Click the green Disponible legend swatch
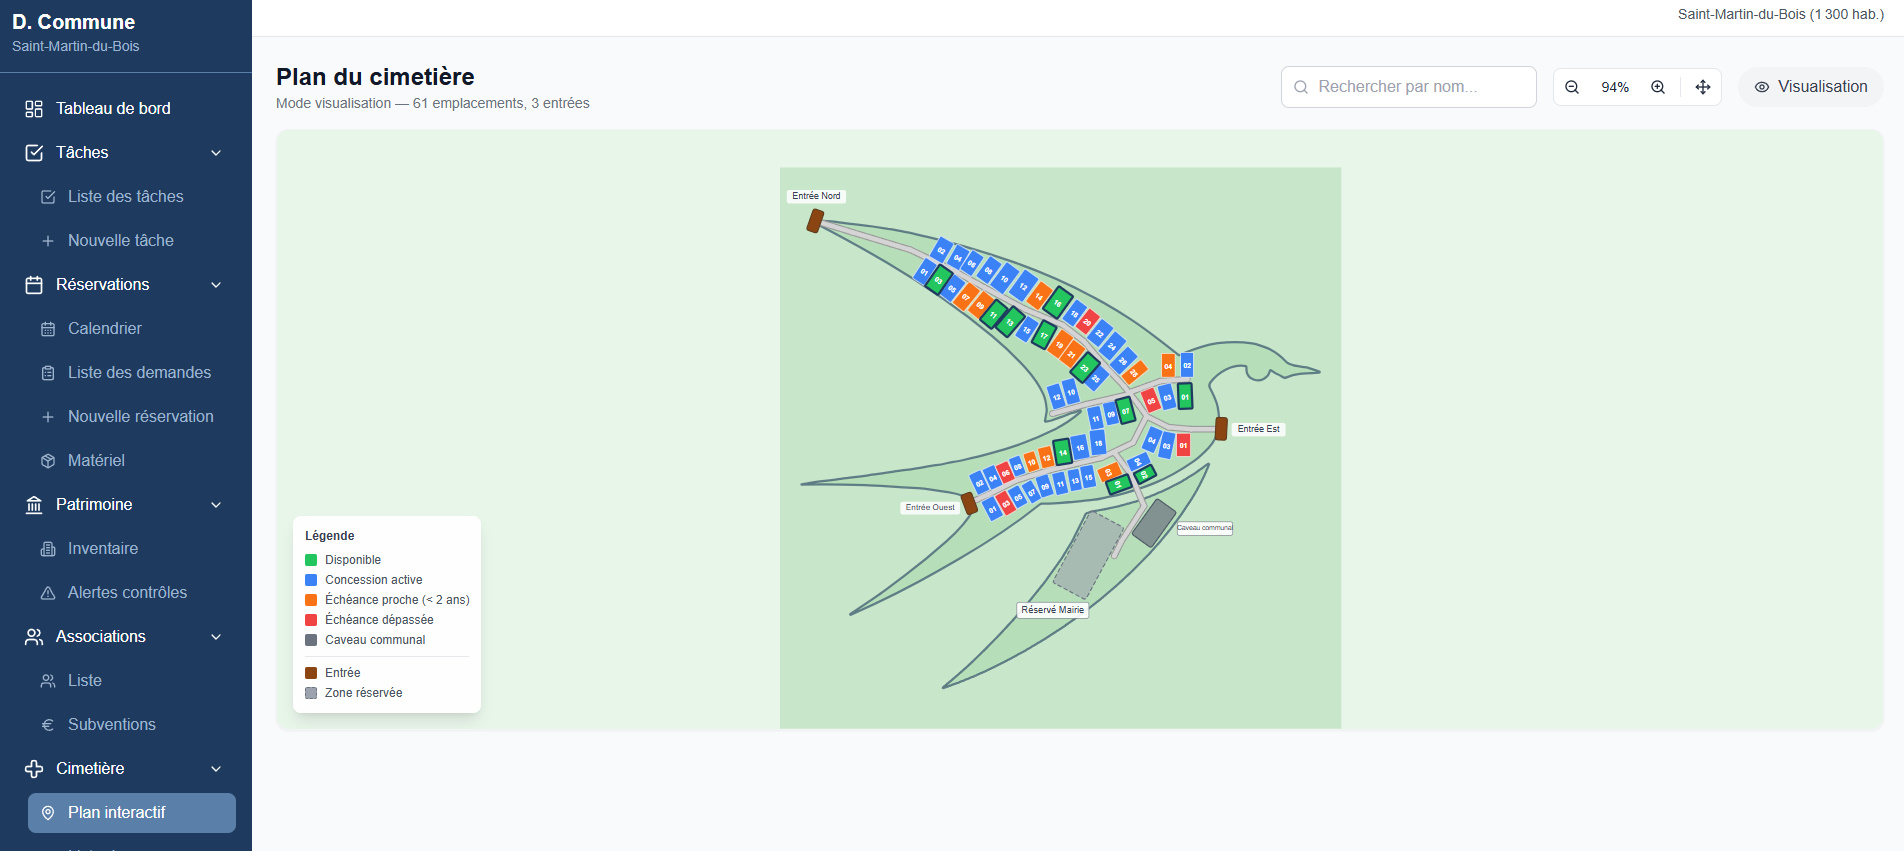Screen dimensions: 1904x851 pos(311,560)
